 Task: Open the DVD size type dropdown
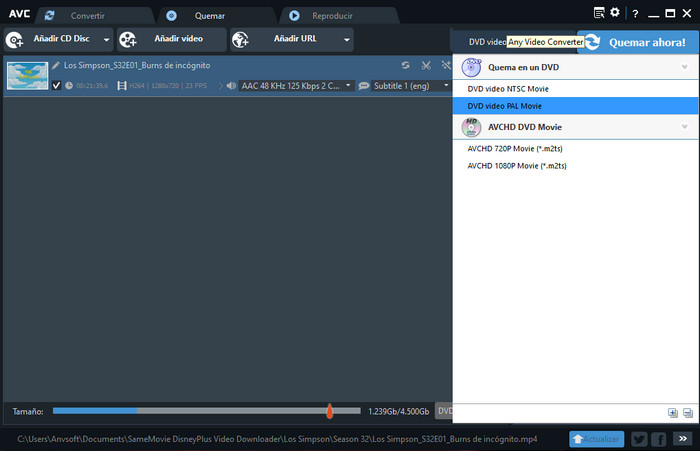point(444,411)
